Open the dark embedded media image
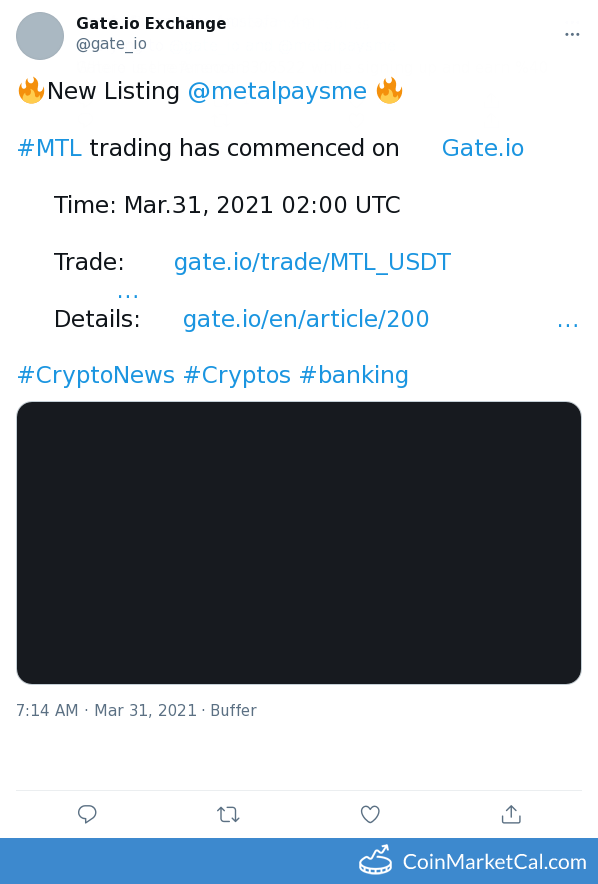 click(x=299, y=543)
